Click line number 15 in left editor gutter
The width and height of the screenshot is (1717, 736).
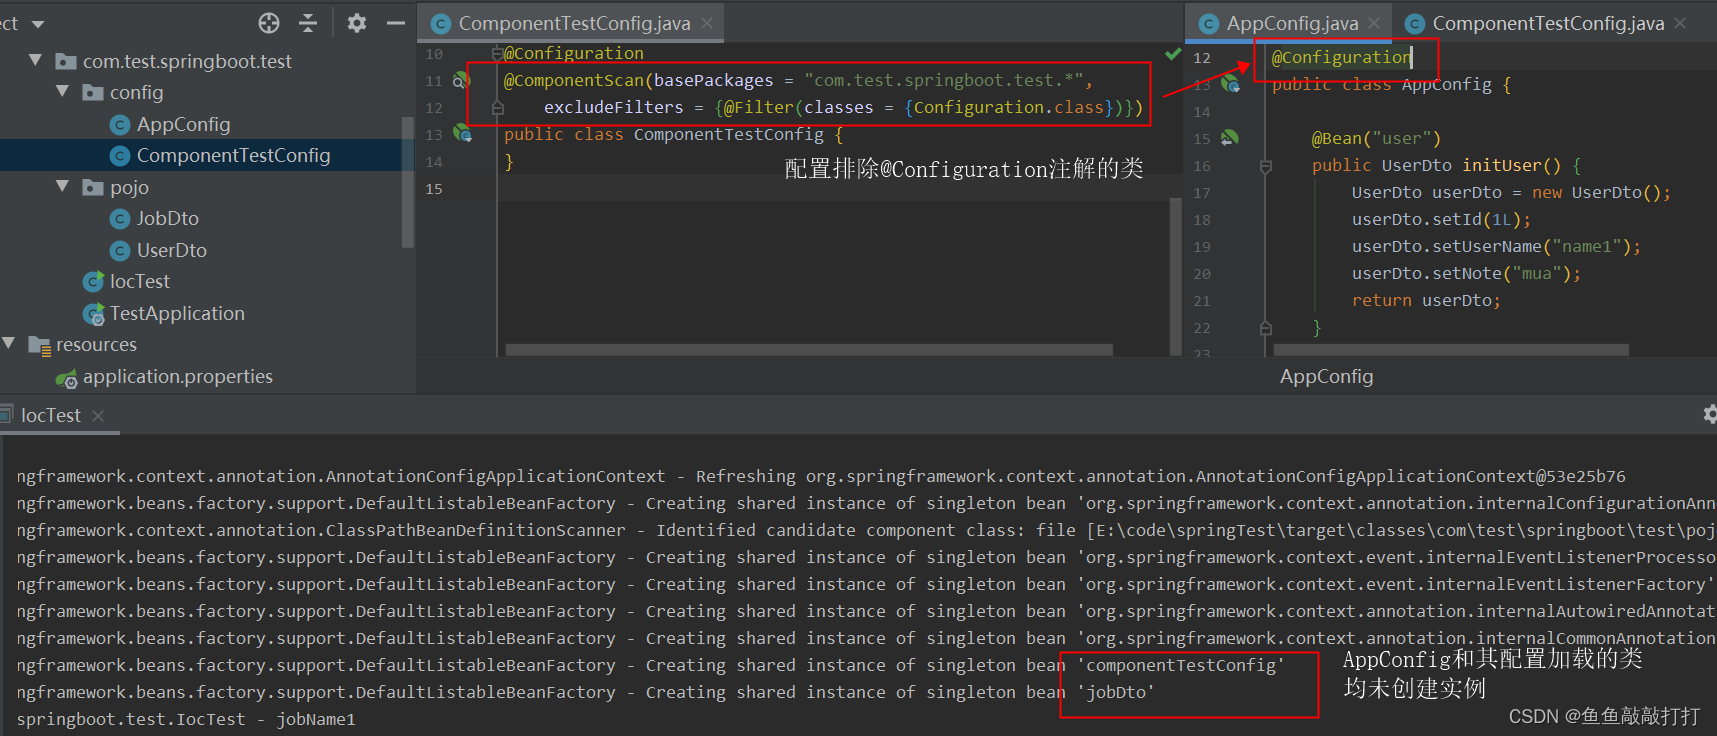coord(433,188)
